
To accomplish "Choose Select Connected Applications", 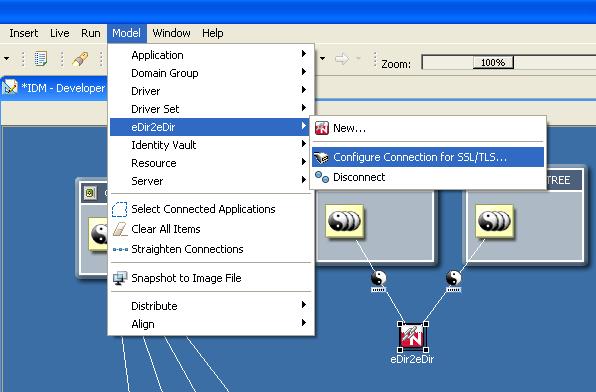I will click(211, 209).
